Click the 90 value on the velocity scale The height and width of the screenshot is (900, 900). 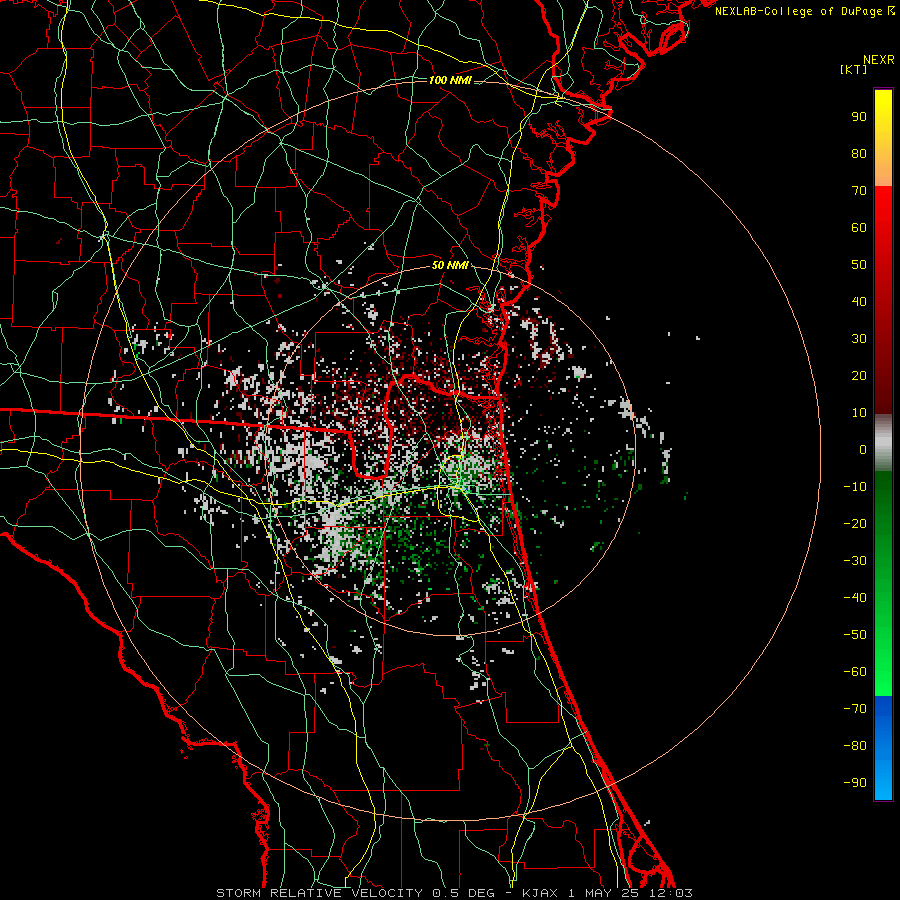(859, 117)
